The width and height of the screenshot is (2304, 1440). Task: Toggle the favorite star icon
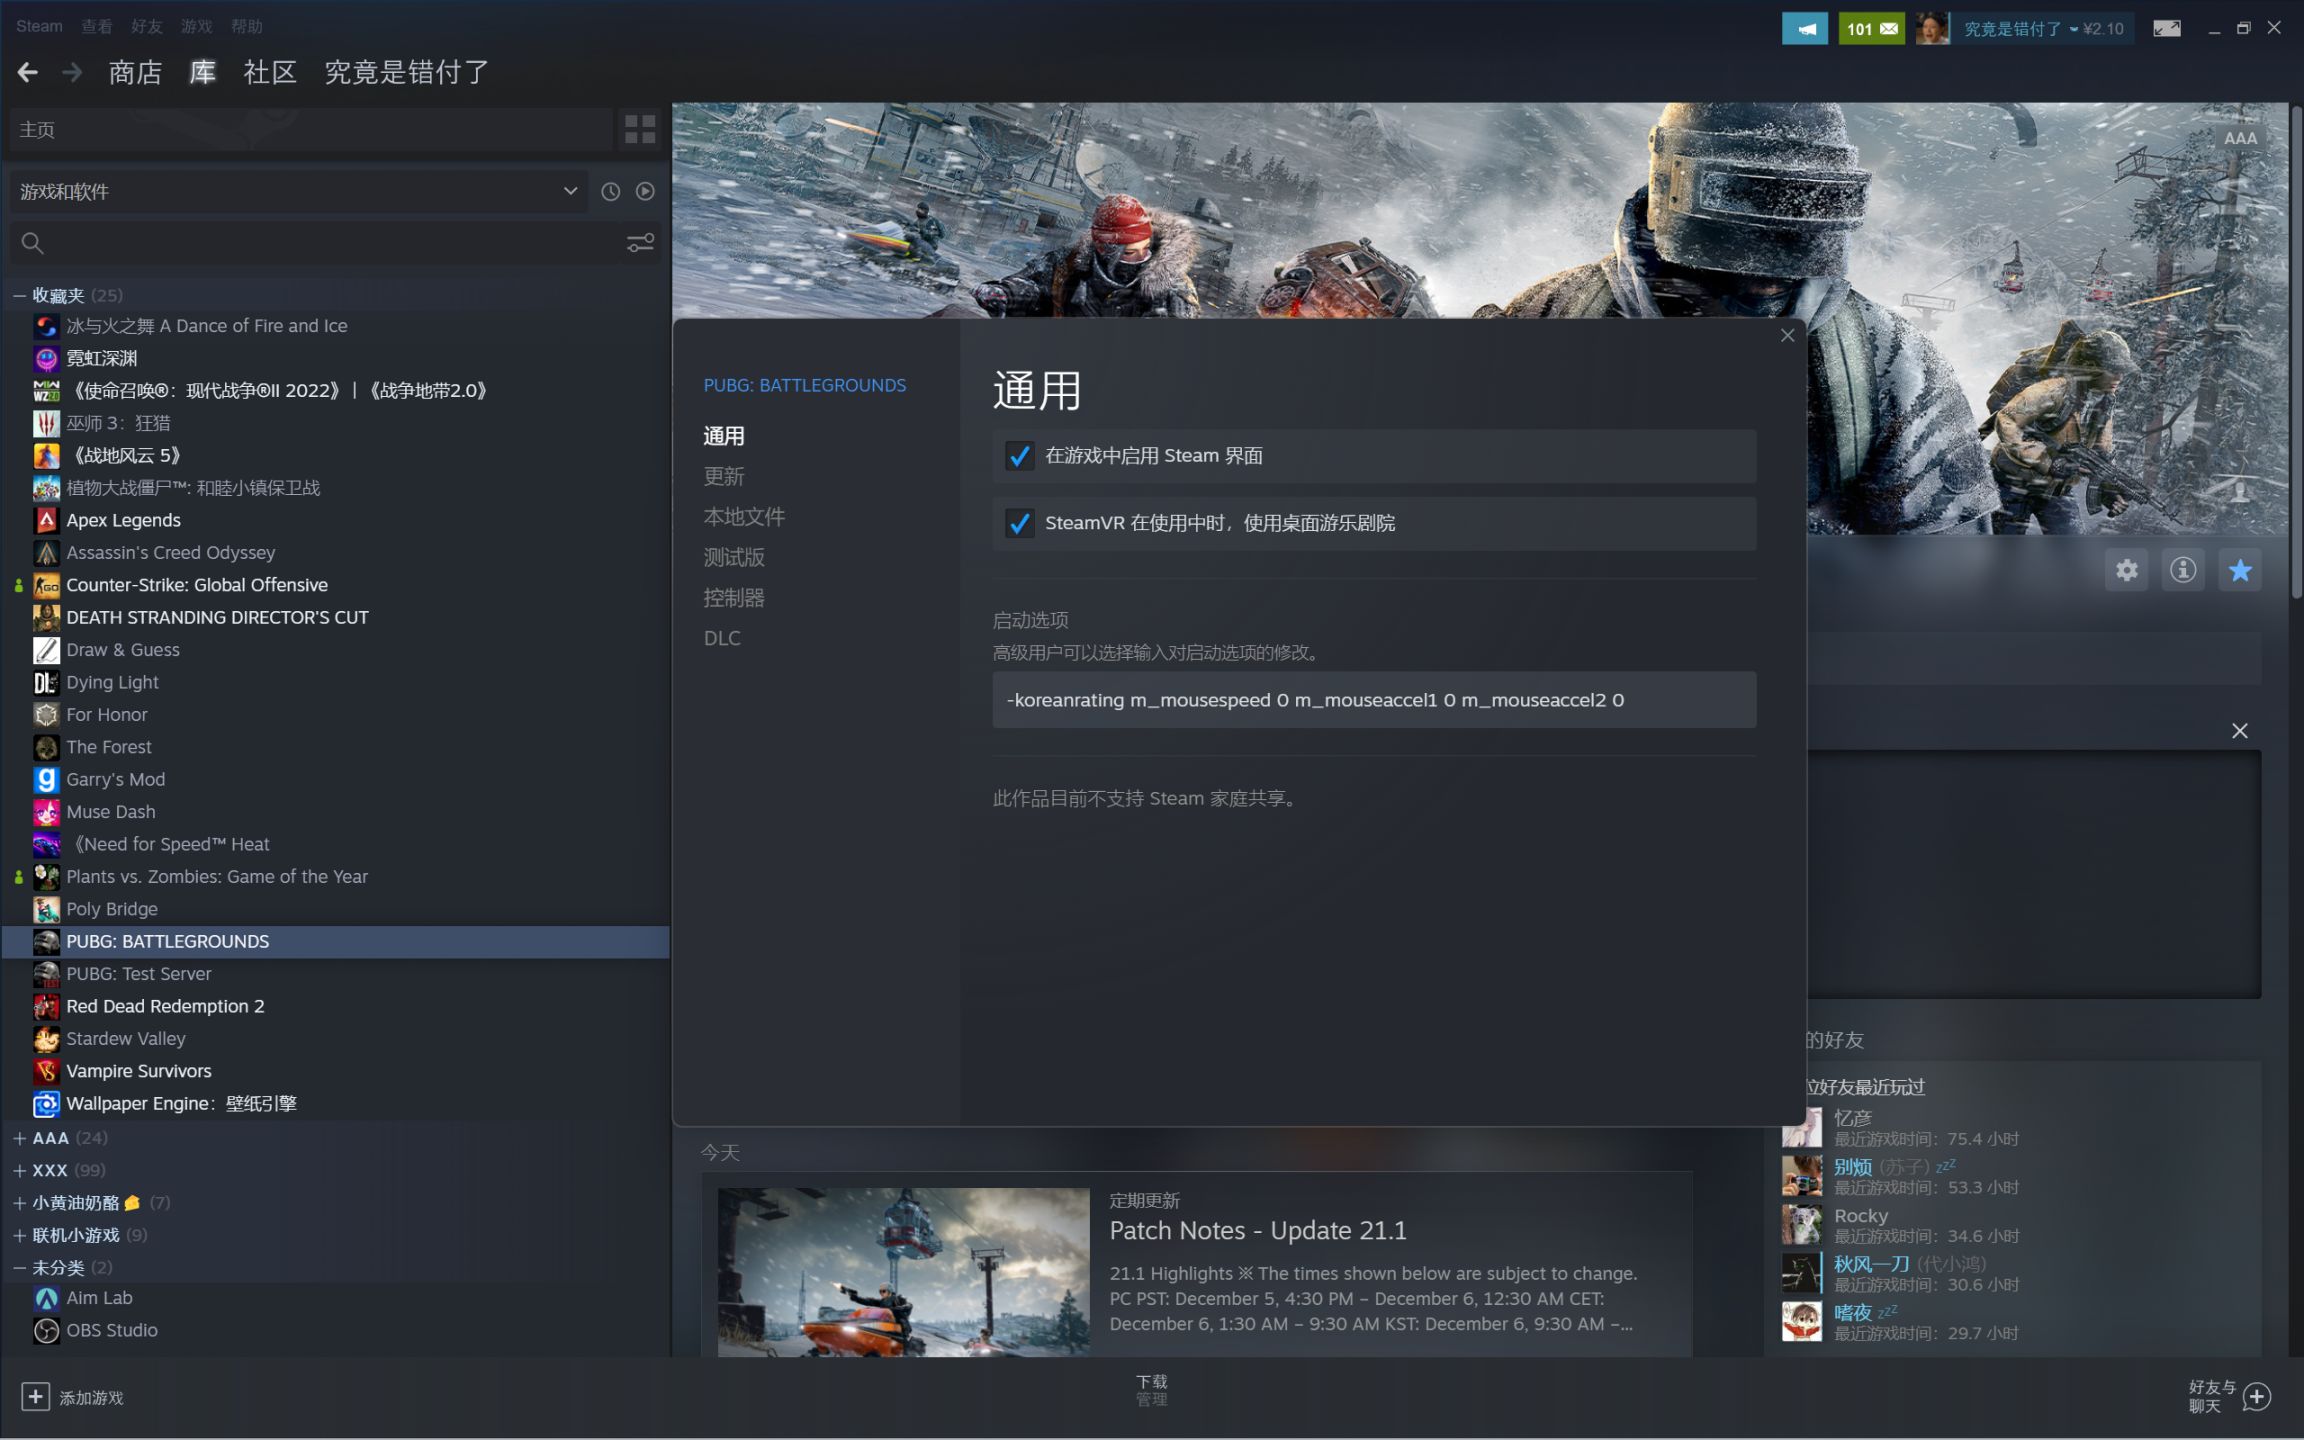click(2240, 570)
